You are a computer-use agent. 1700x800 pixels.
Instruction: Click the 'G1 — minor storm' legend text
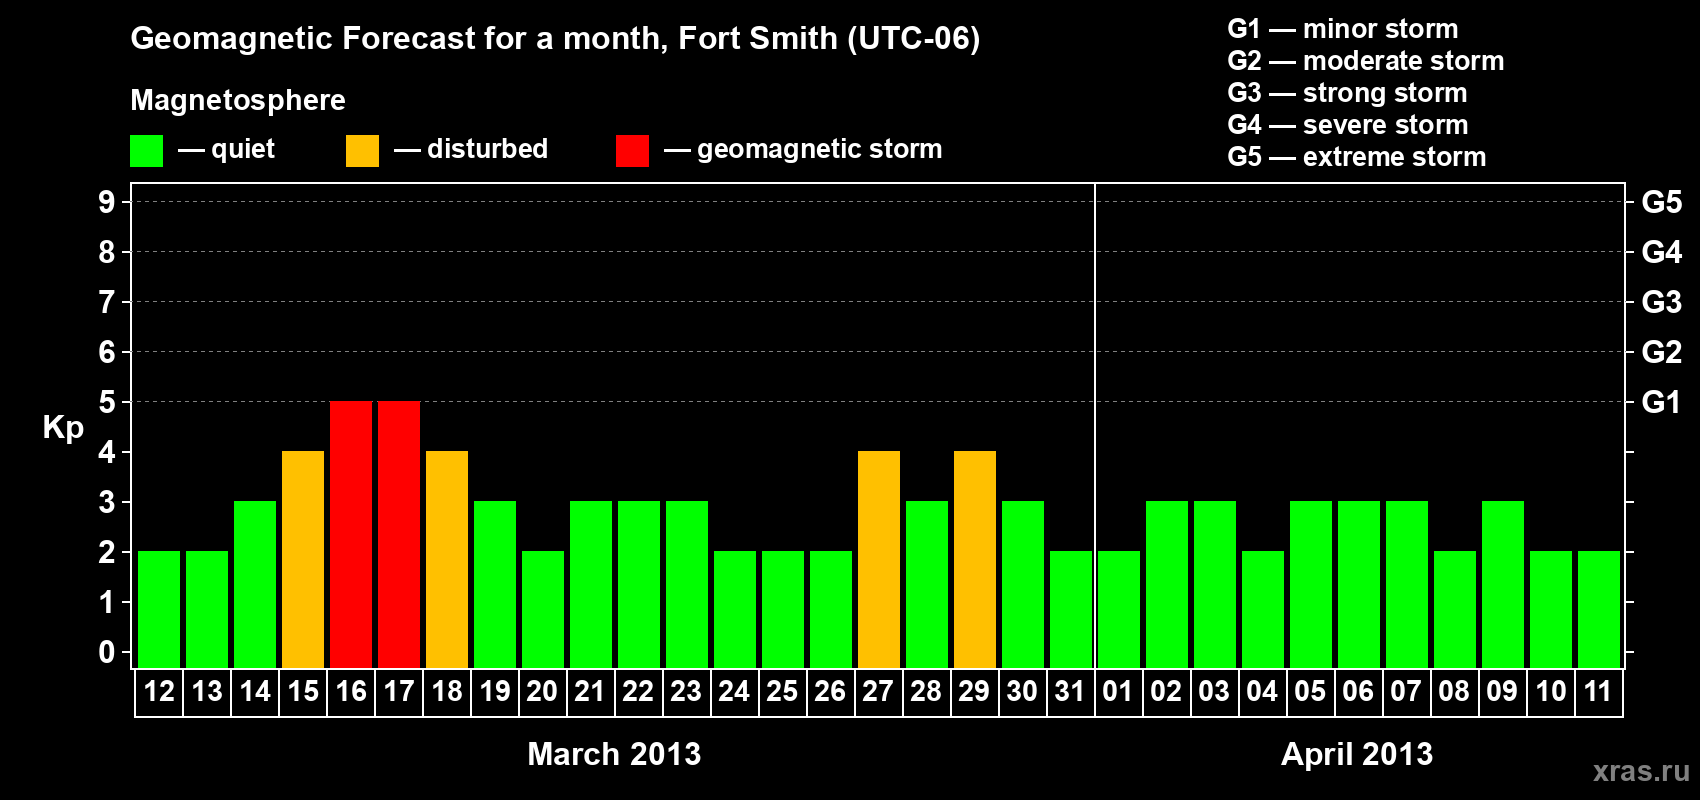click(x=1343, y=29)
